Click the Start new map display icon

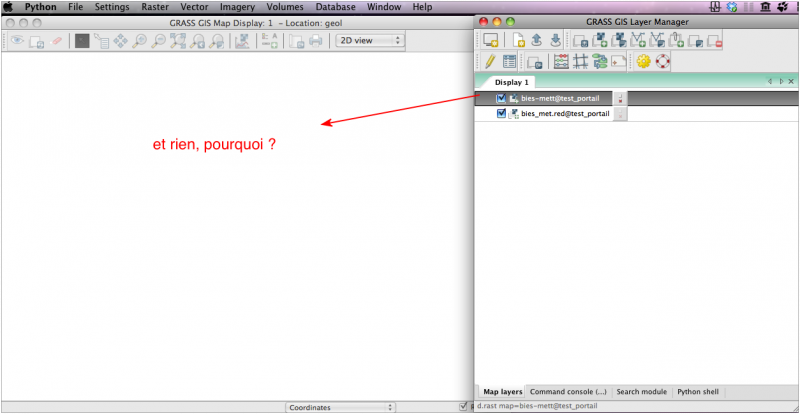[490, 41]
